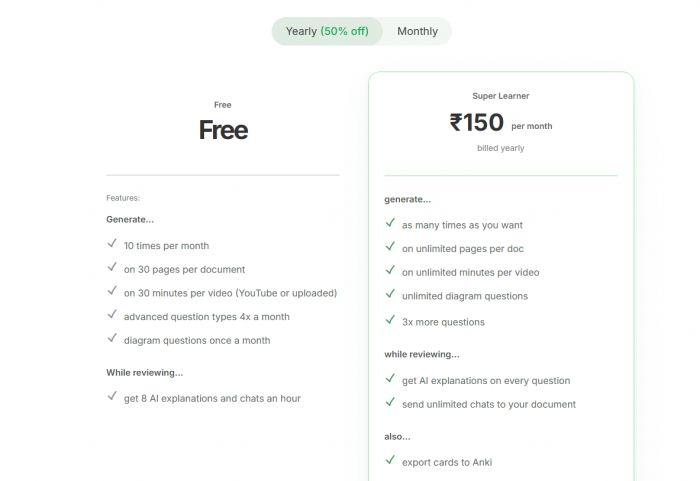Click checkmark next to 'export cards to Anki'
The width and height of the screenshot is (700, 481).
(x=390, y=461)
